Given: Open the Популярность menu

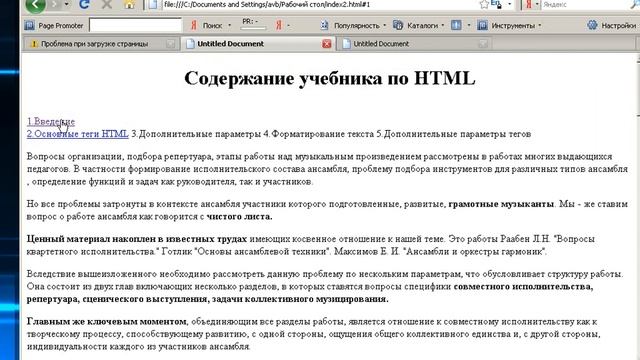Looking at the screenshot, I should pos(353,25).
